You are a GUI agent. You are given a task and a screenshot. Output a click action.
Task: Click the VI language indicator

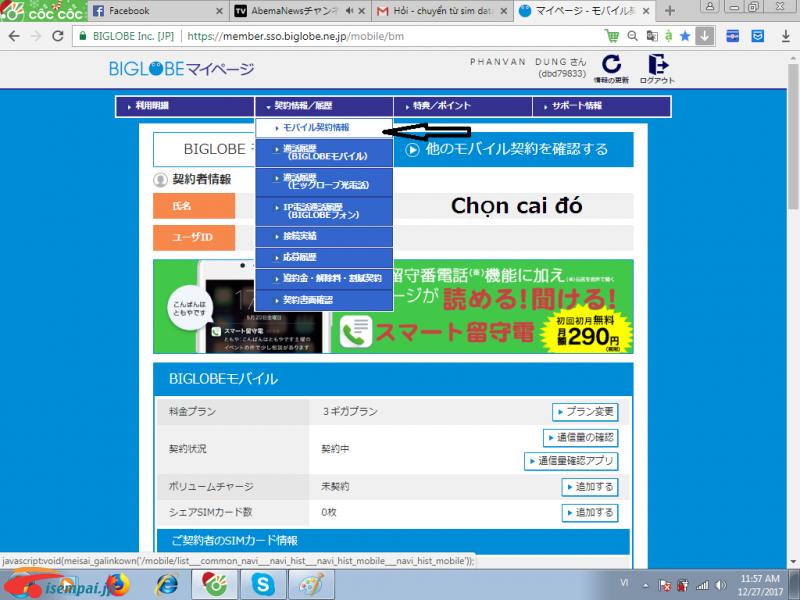(624, 583)
